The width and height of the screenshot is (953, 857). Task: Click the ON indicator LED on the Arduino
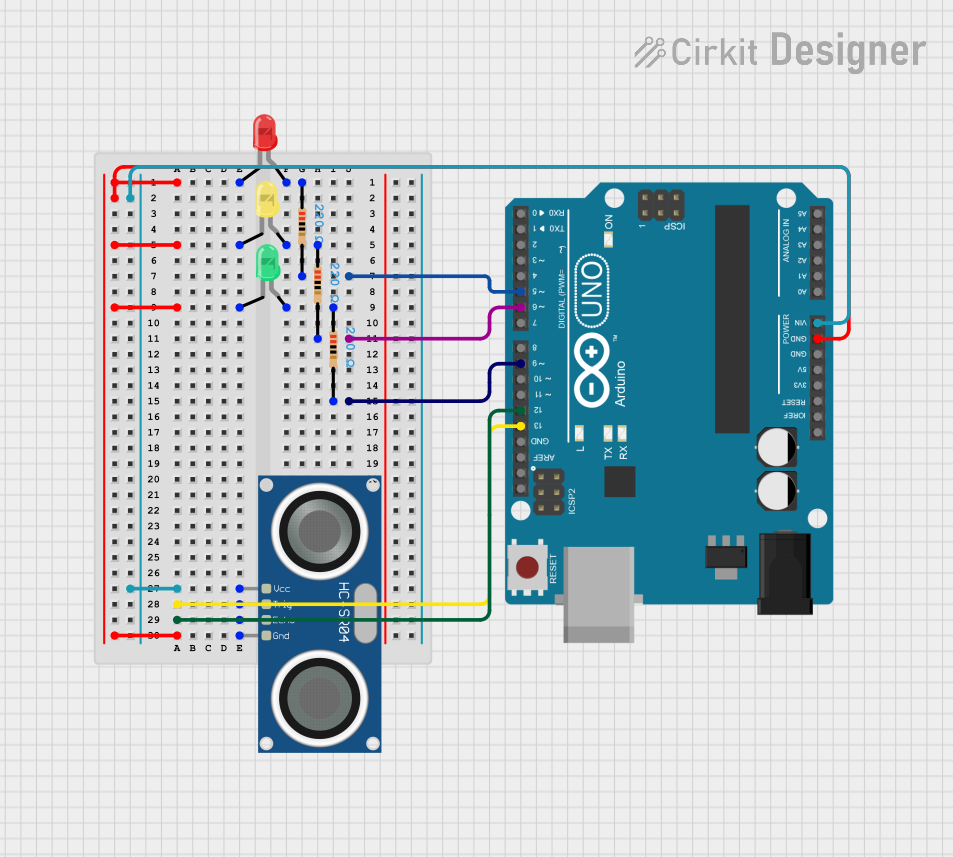(608, 240)
